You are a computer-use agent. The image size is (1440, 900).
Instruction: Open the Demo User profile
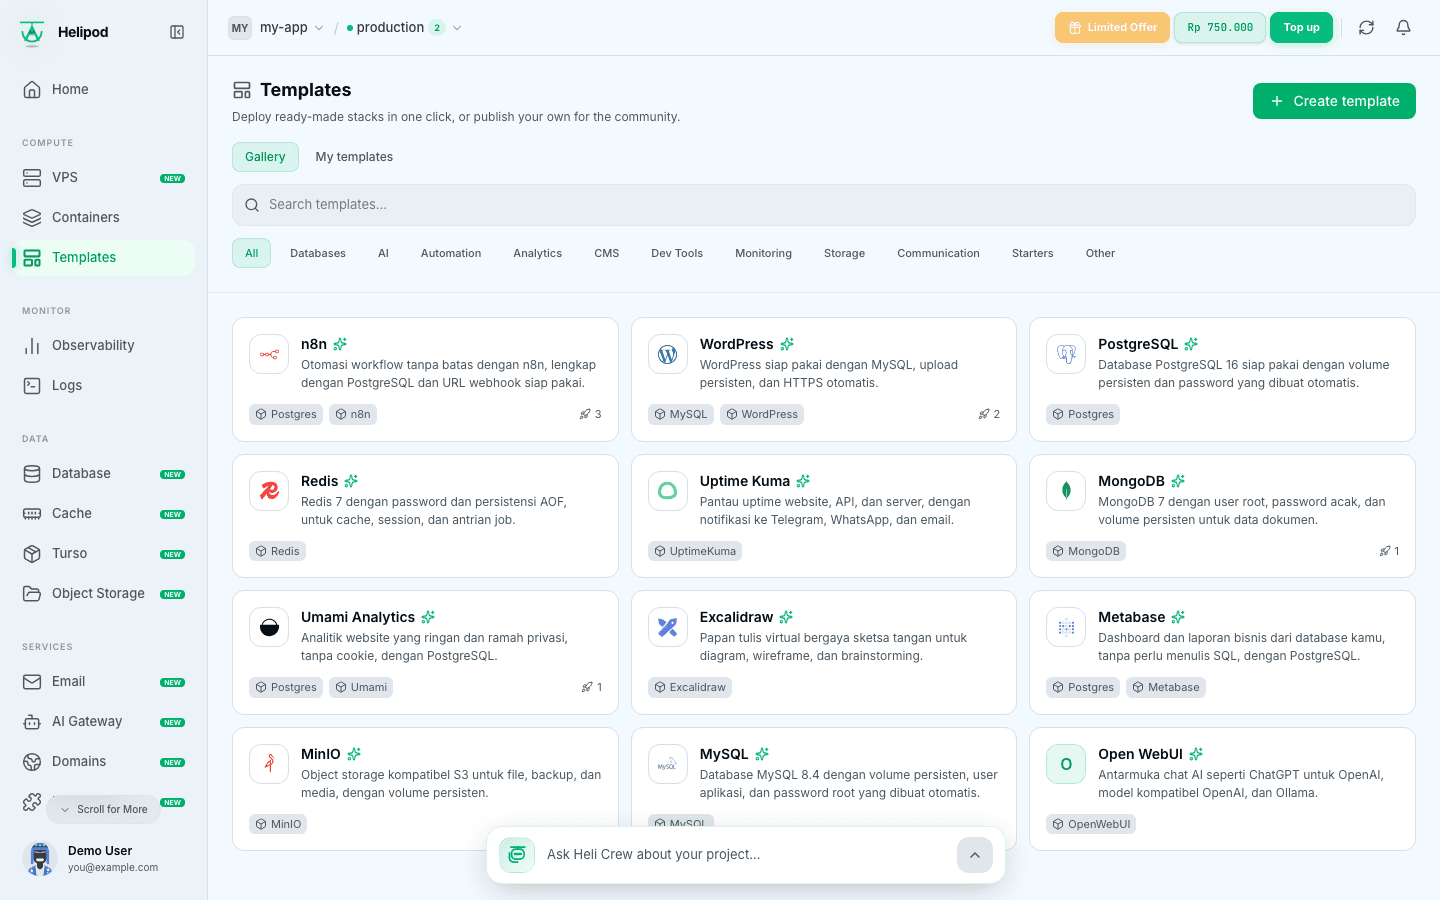[x=104, y=858]
